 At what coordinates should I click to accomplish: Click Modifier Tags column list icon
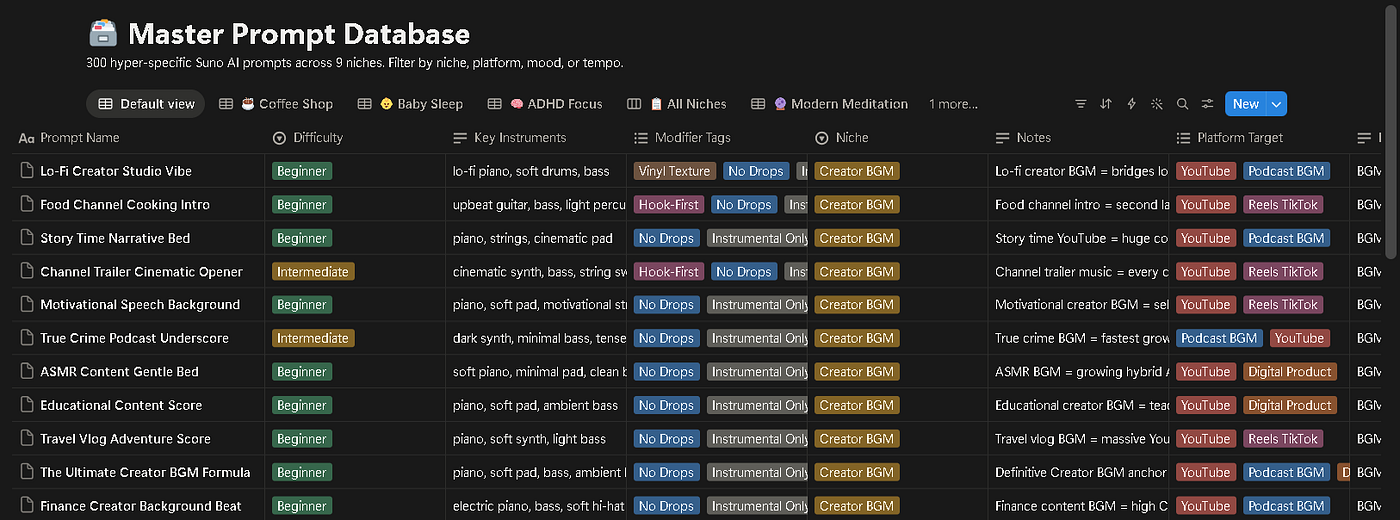click(x=641, y=138)
